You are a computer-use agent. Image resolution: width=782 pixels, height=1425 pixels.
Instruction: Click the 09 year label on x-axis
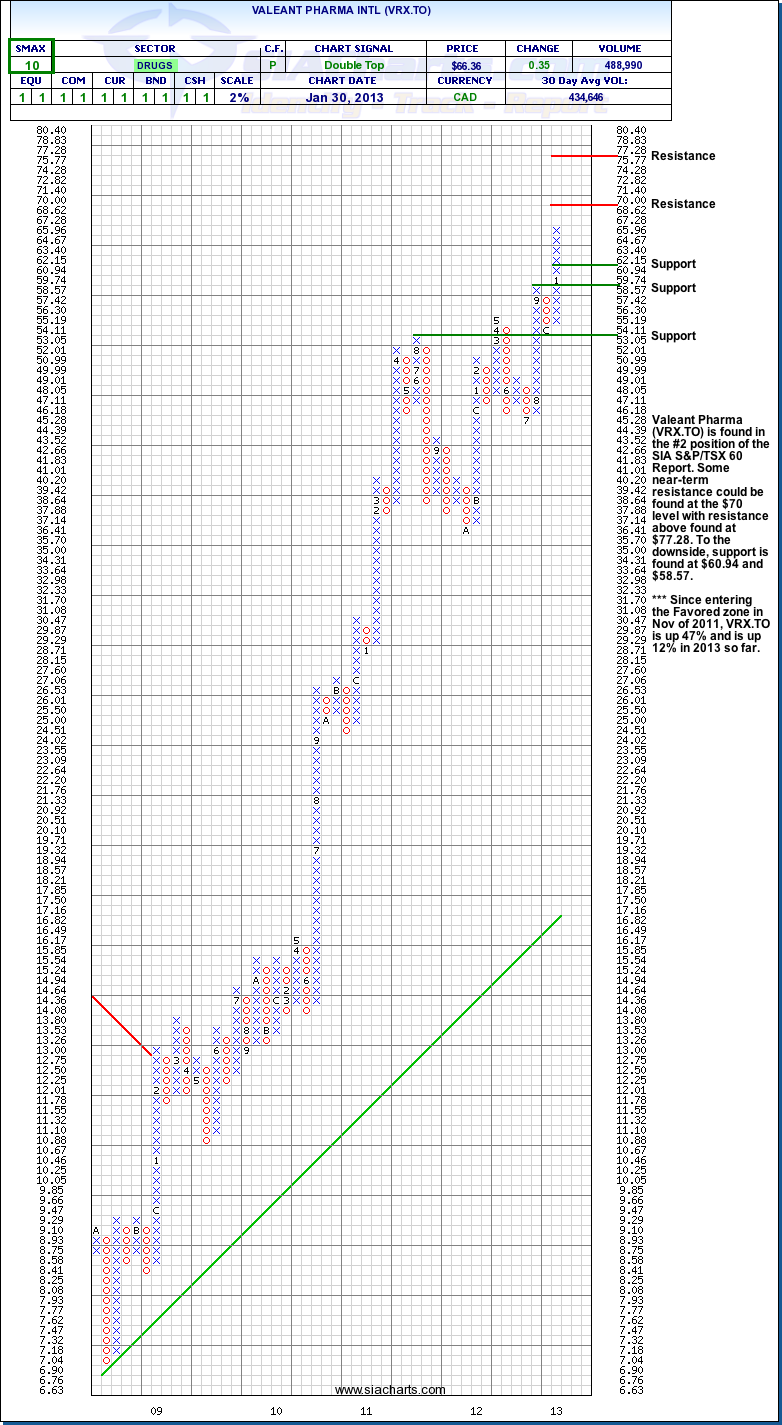pos(156,1410)
